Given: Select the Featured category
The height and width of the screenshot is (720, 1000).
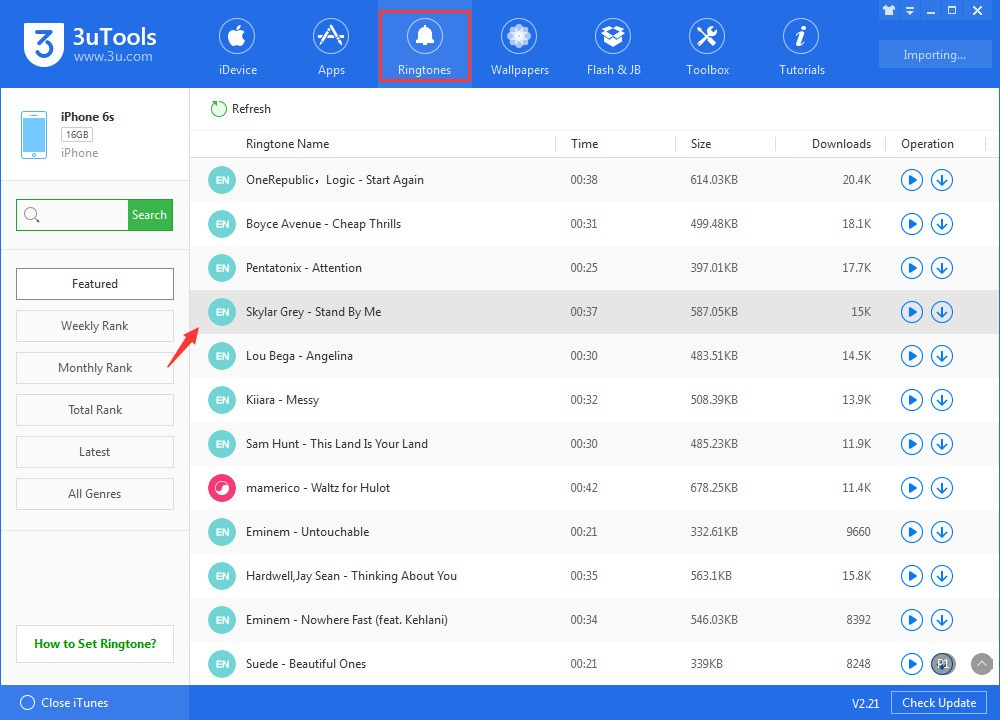Looking at the screenshot, I should coord(95,284).
